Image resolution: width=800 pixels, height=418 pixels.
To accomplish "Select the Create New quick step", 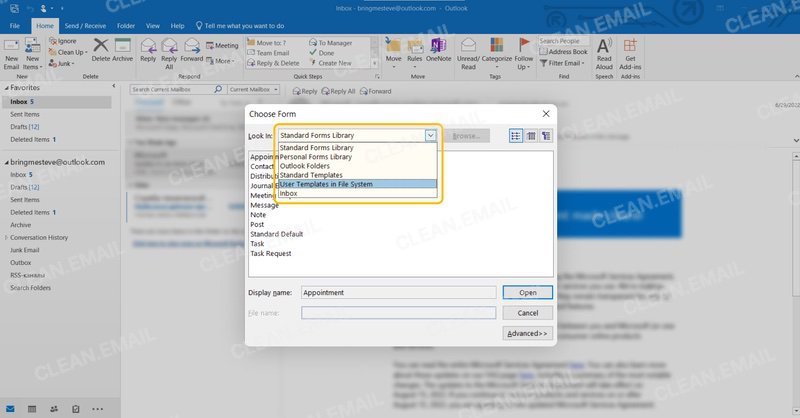I will point(330,63).
